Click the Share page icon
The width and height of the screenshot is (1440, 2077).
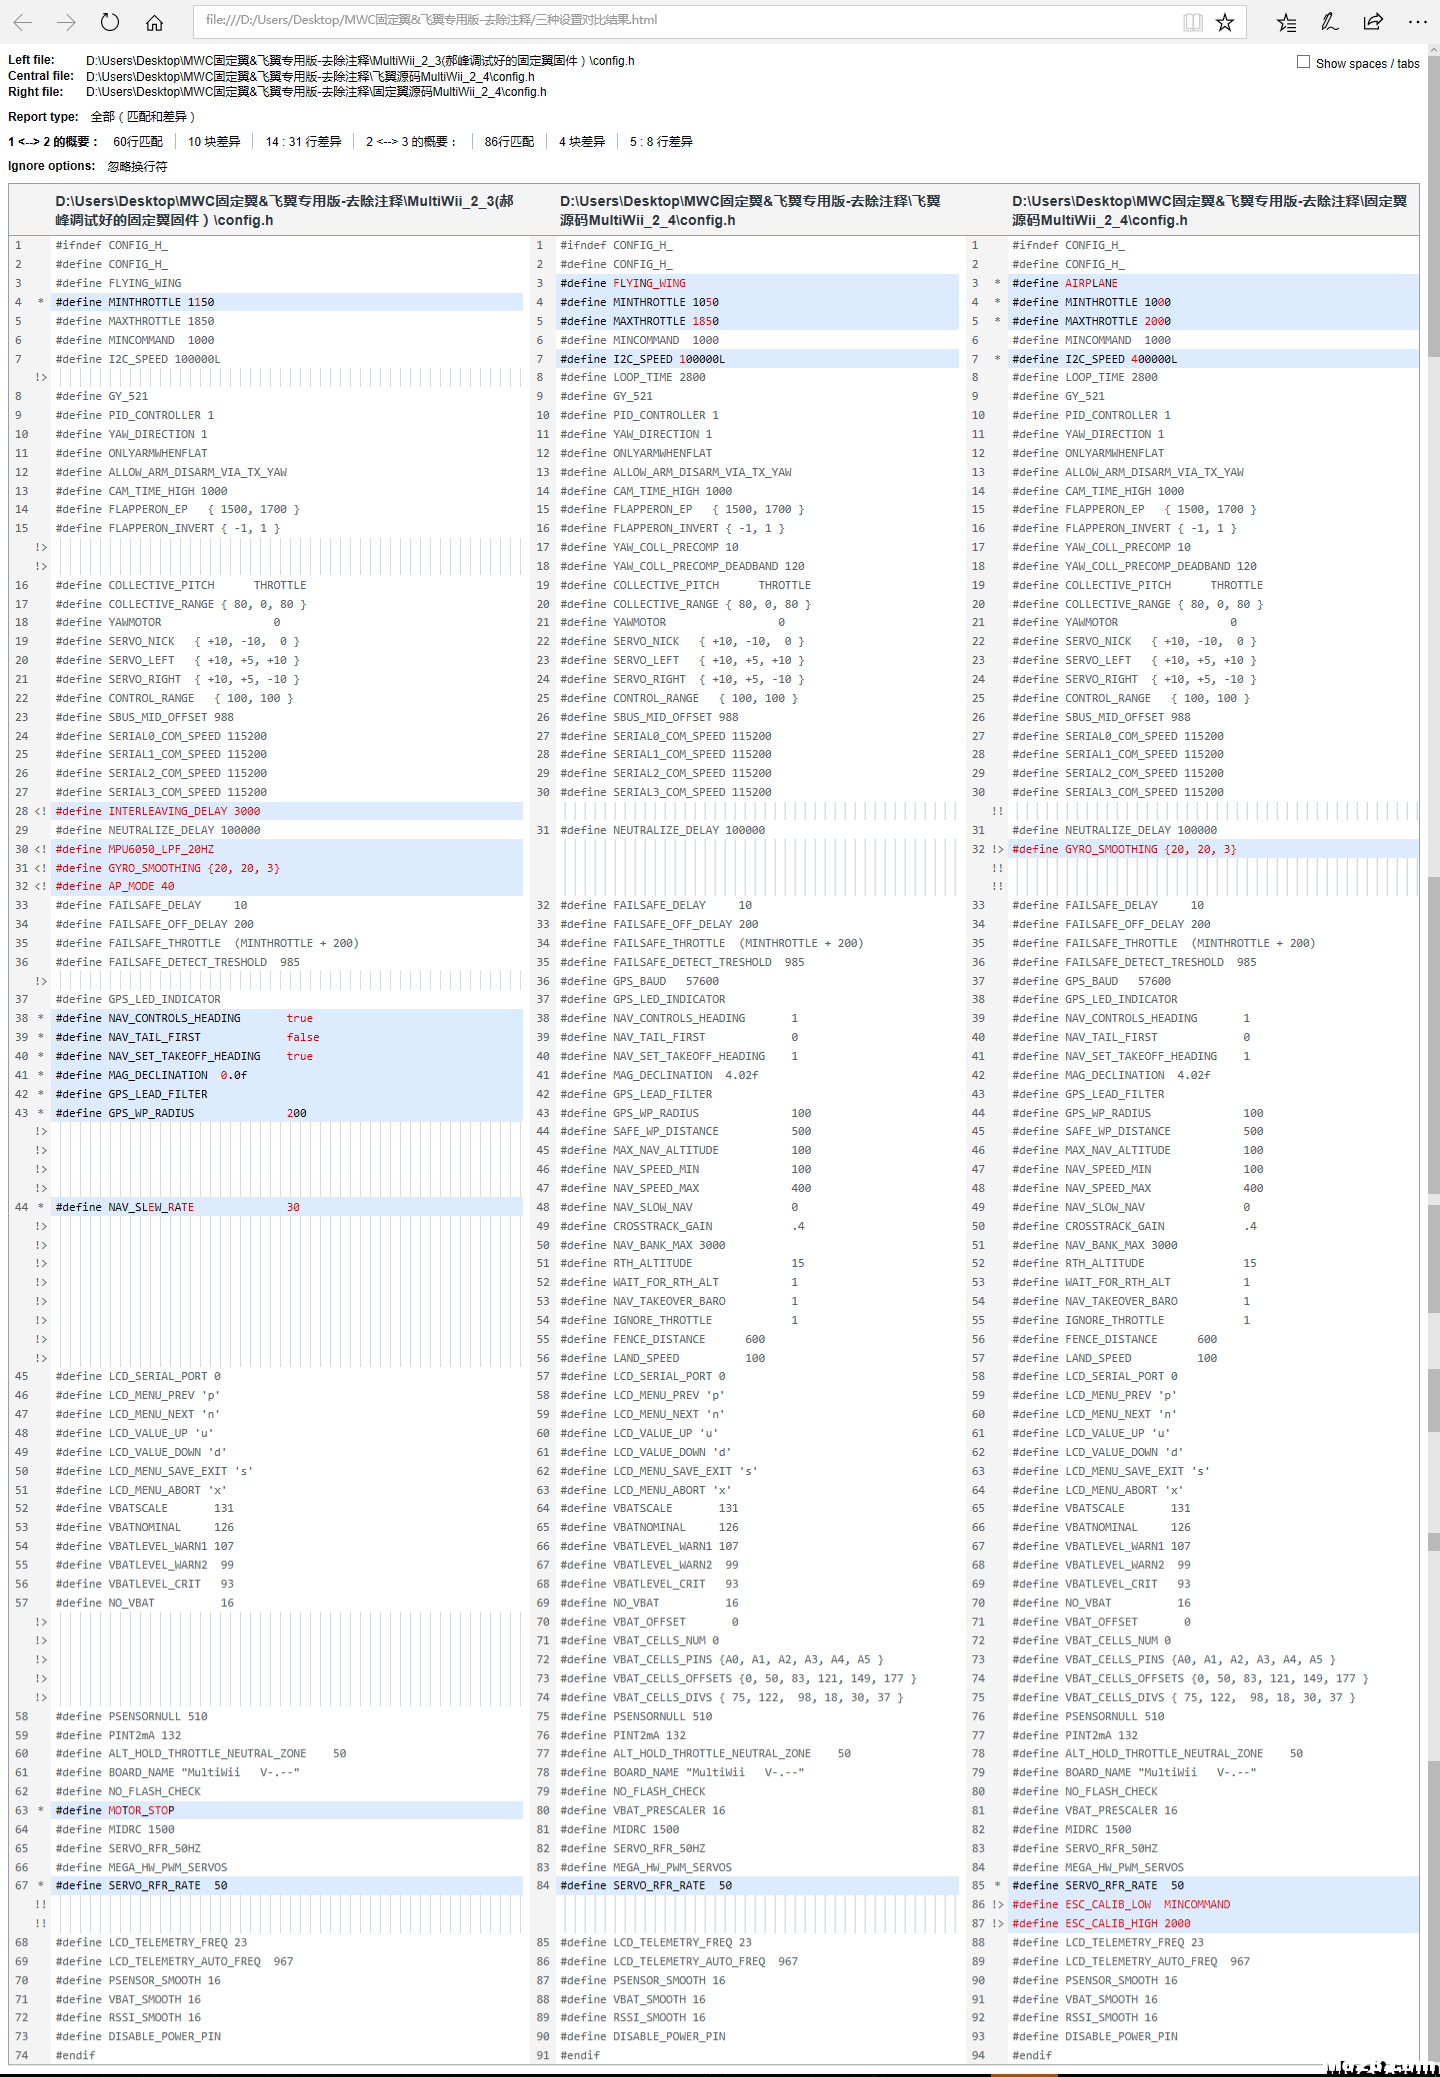pyautogui.click(x=1373, y=22)
